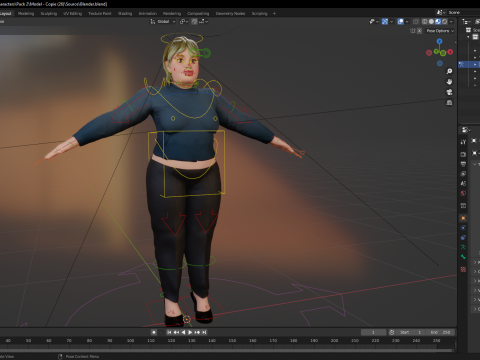Viewport: 480px width, 360px height.
Task: Toggle viewport overlays
Action: (x=401, y=21)
